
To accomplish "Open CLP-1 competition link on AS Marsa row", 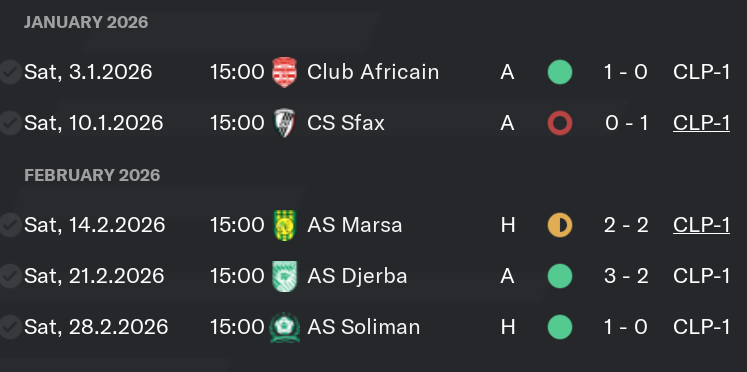I will click(x=701, y=225).
